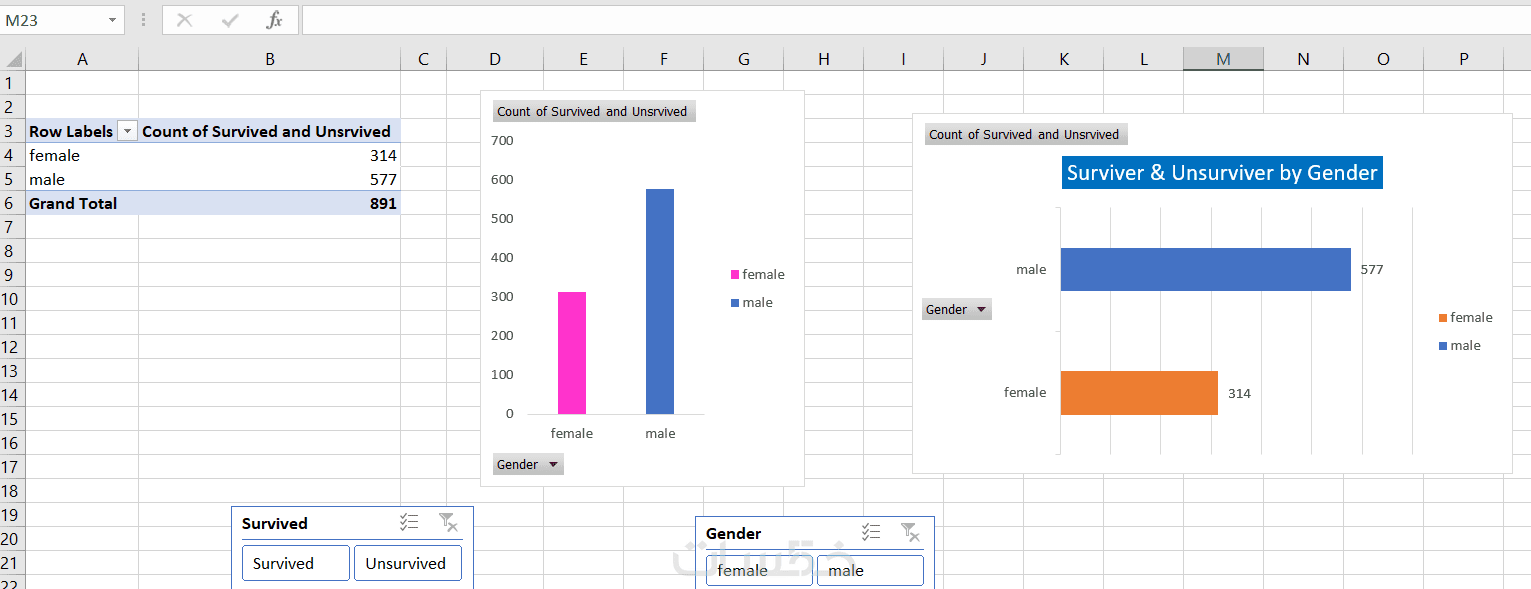Open the Row Labels filter dropdown
Screen dimensions: 1531x589
(x=127, y=132)
